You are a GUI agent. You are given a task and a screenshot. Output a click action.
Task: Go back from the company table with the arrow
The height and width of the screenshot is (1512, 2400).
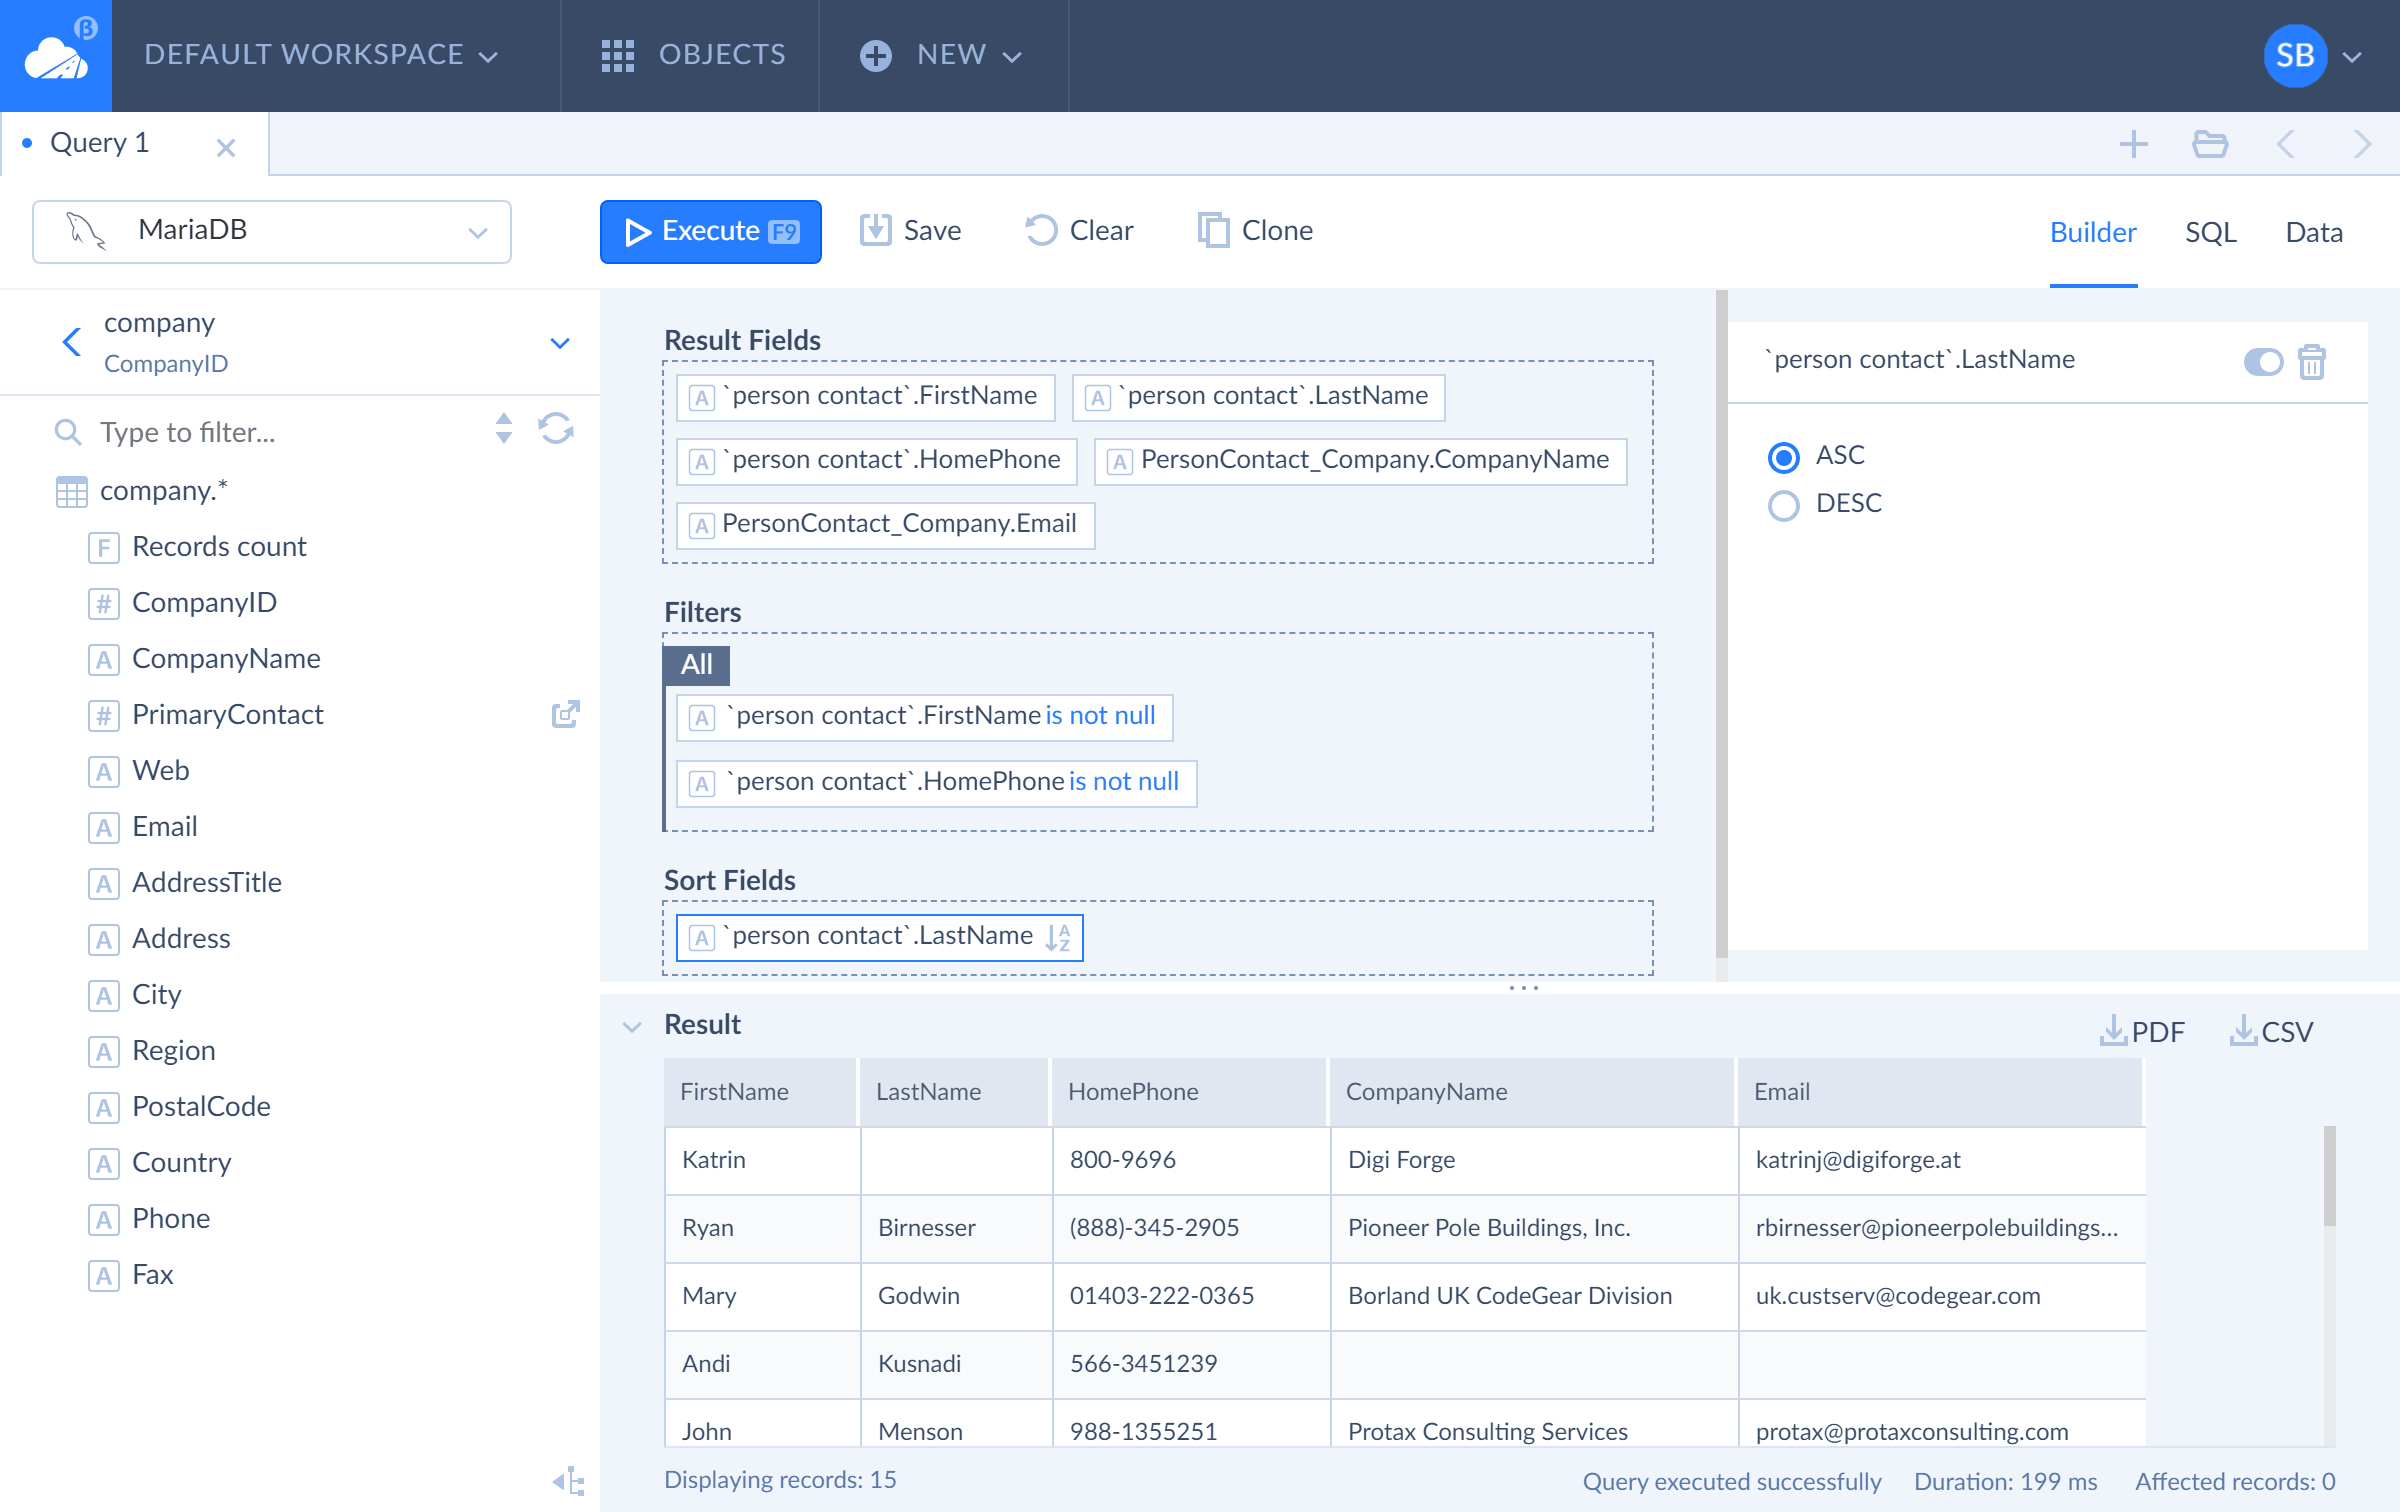coord(72,342)
